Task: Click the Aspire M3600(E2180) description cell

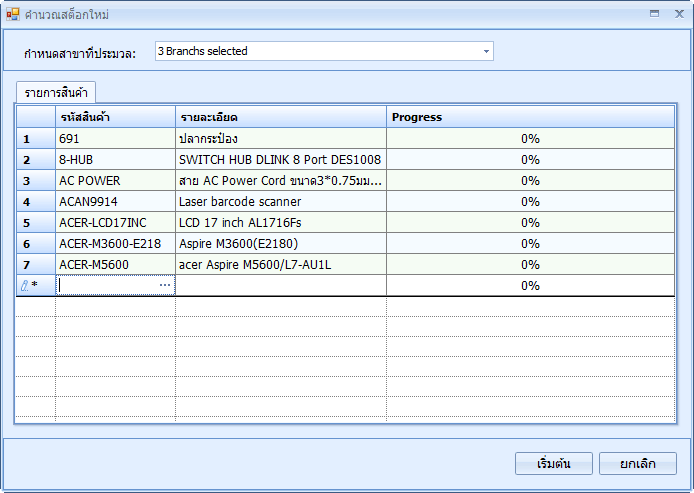Action: click(280, 244)
